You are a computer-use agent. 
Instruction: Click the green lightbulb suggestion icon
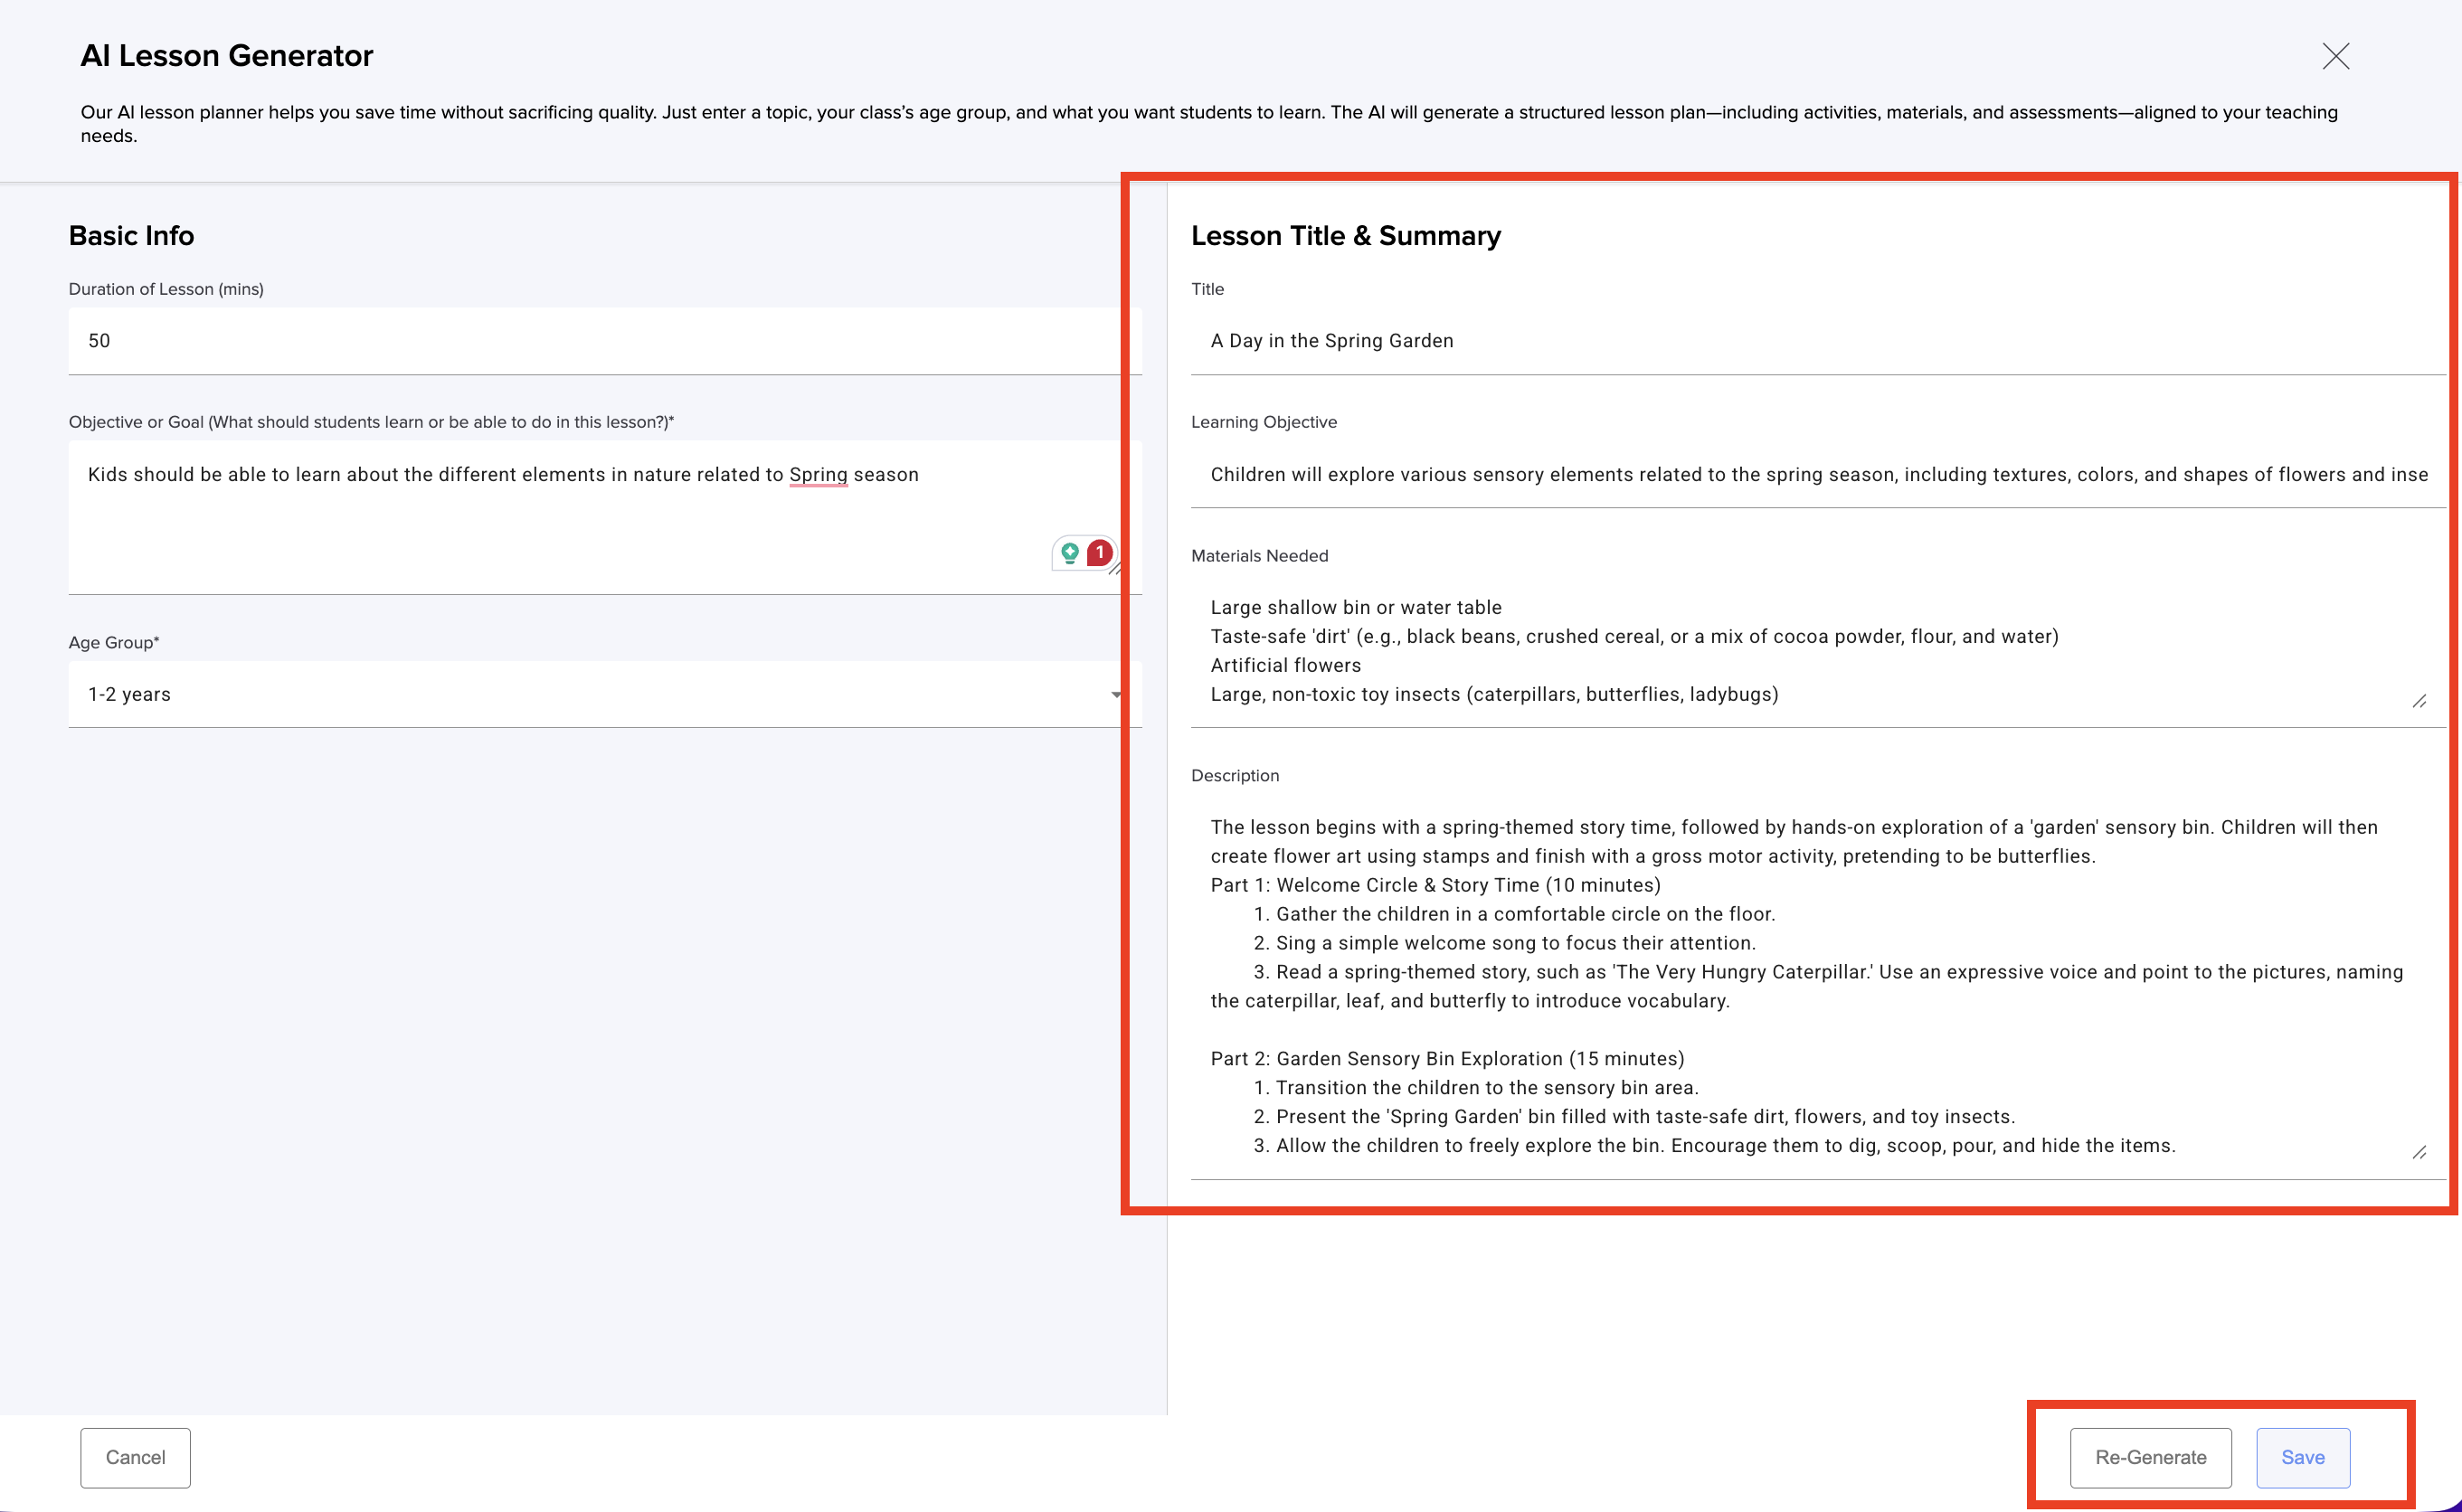(x=1070, y=552)
